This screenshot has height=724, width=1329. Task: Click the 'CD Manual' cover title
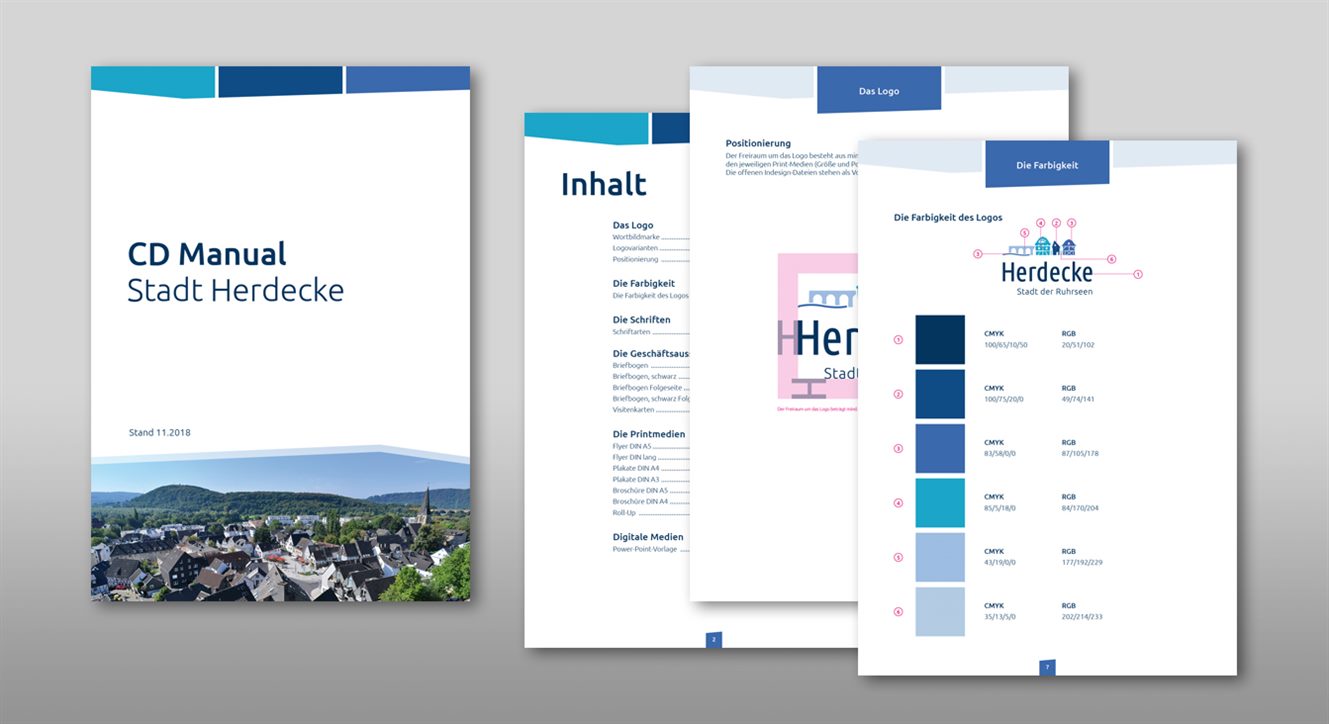[207, 254]
